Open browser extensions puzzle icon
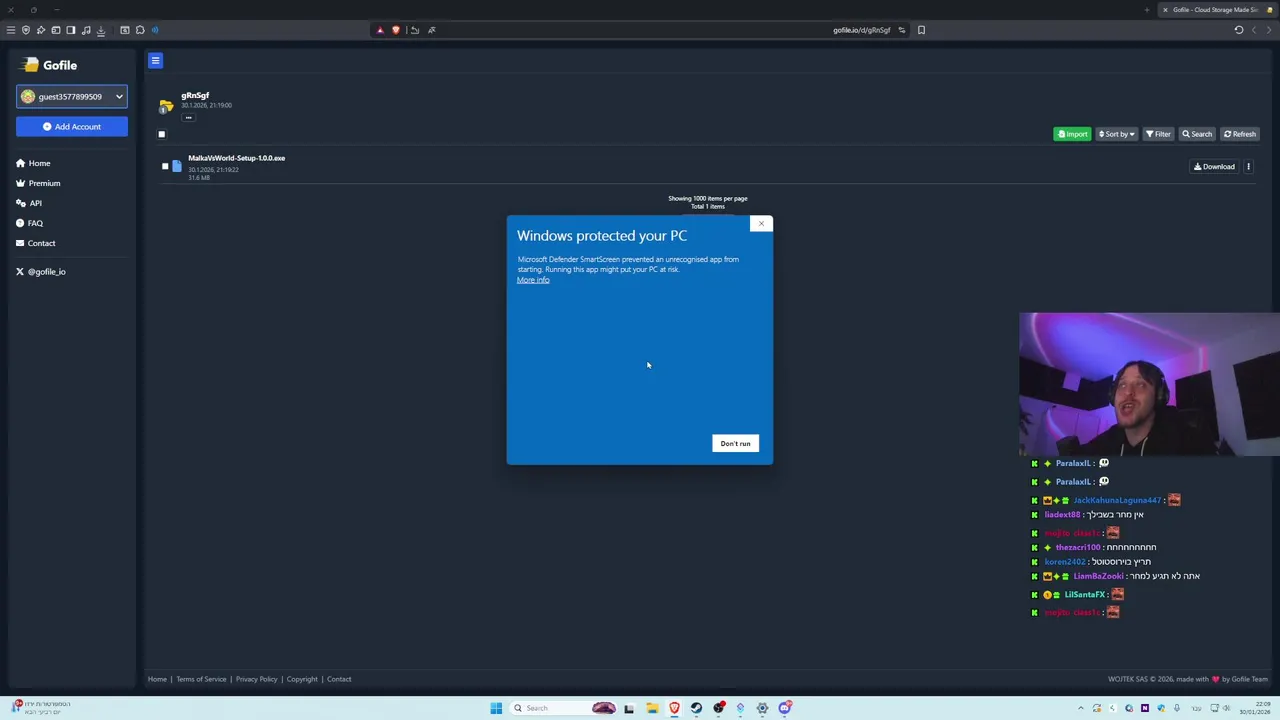1280x720 pixels. click(140, 30)
